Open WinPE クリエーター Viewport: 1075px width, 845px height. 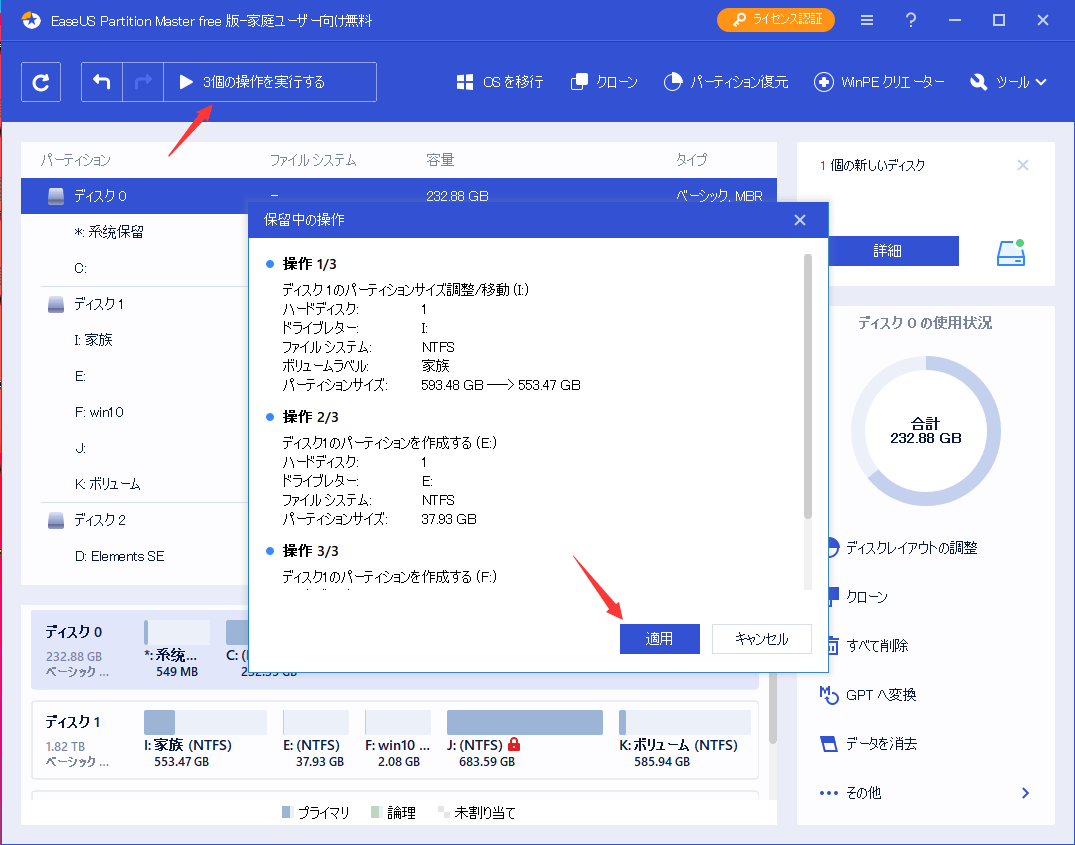point(879,82)
